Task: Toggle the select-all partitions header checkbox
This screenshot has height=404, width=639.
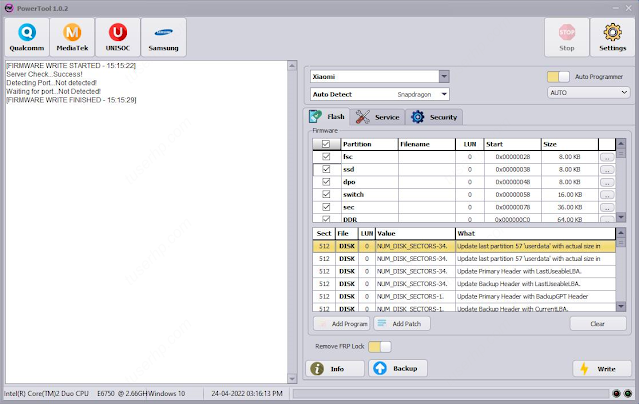Action: [326, 144]
